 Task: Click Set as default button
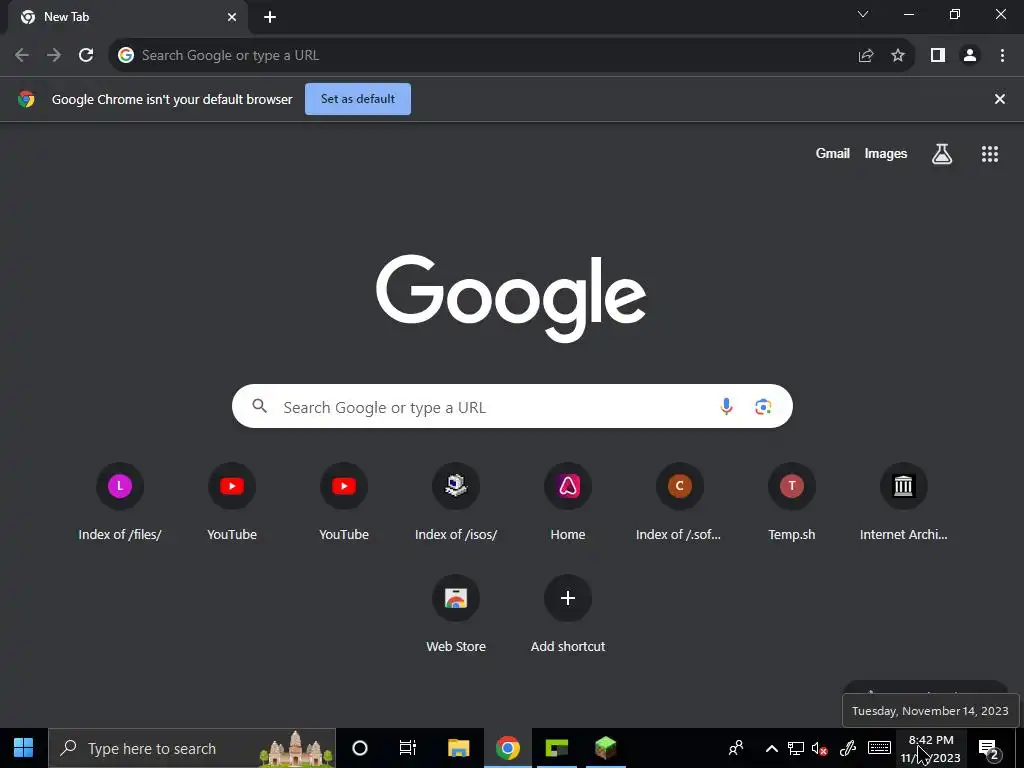coord(358,99)
